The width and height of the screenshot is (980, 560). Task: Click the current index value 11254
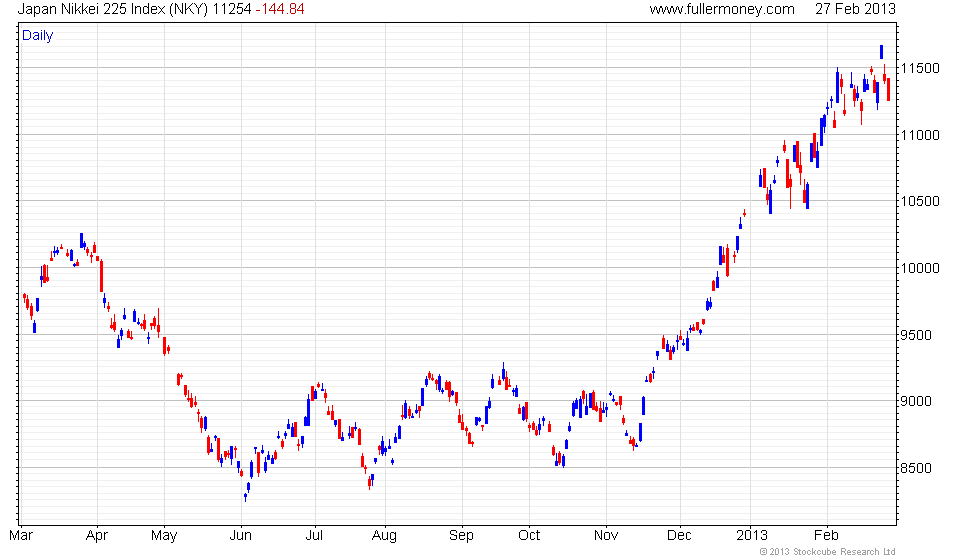[x=232, y=9]
